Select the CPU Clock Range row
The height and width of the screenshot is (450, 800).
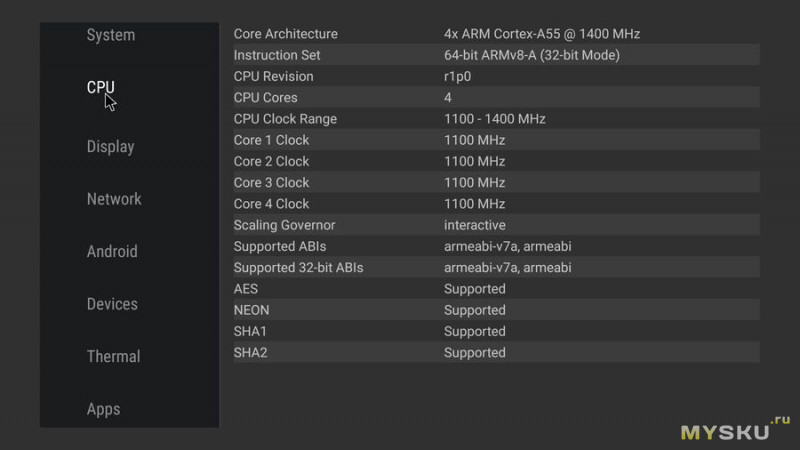click(496, 119)
